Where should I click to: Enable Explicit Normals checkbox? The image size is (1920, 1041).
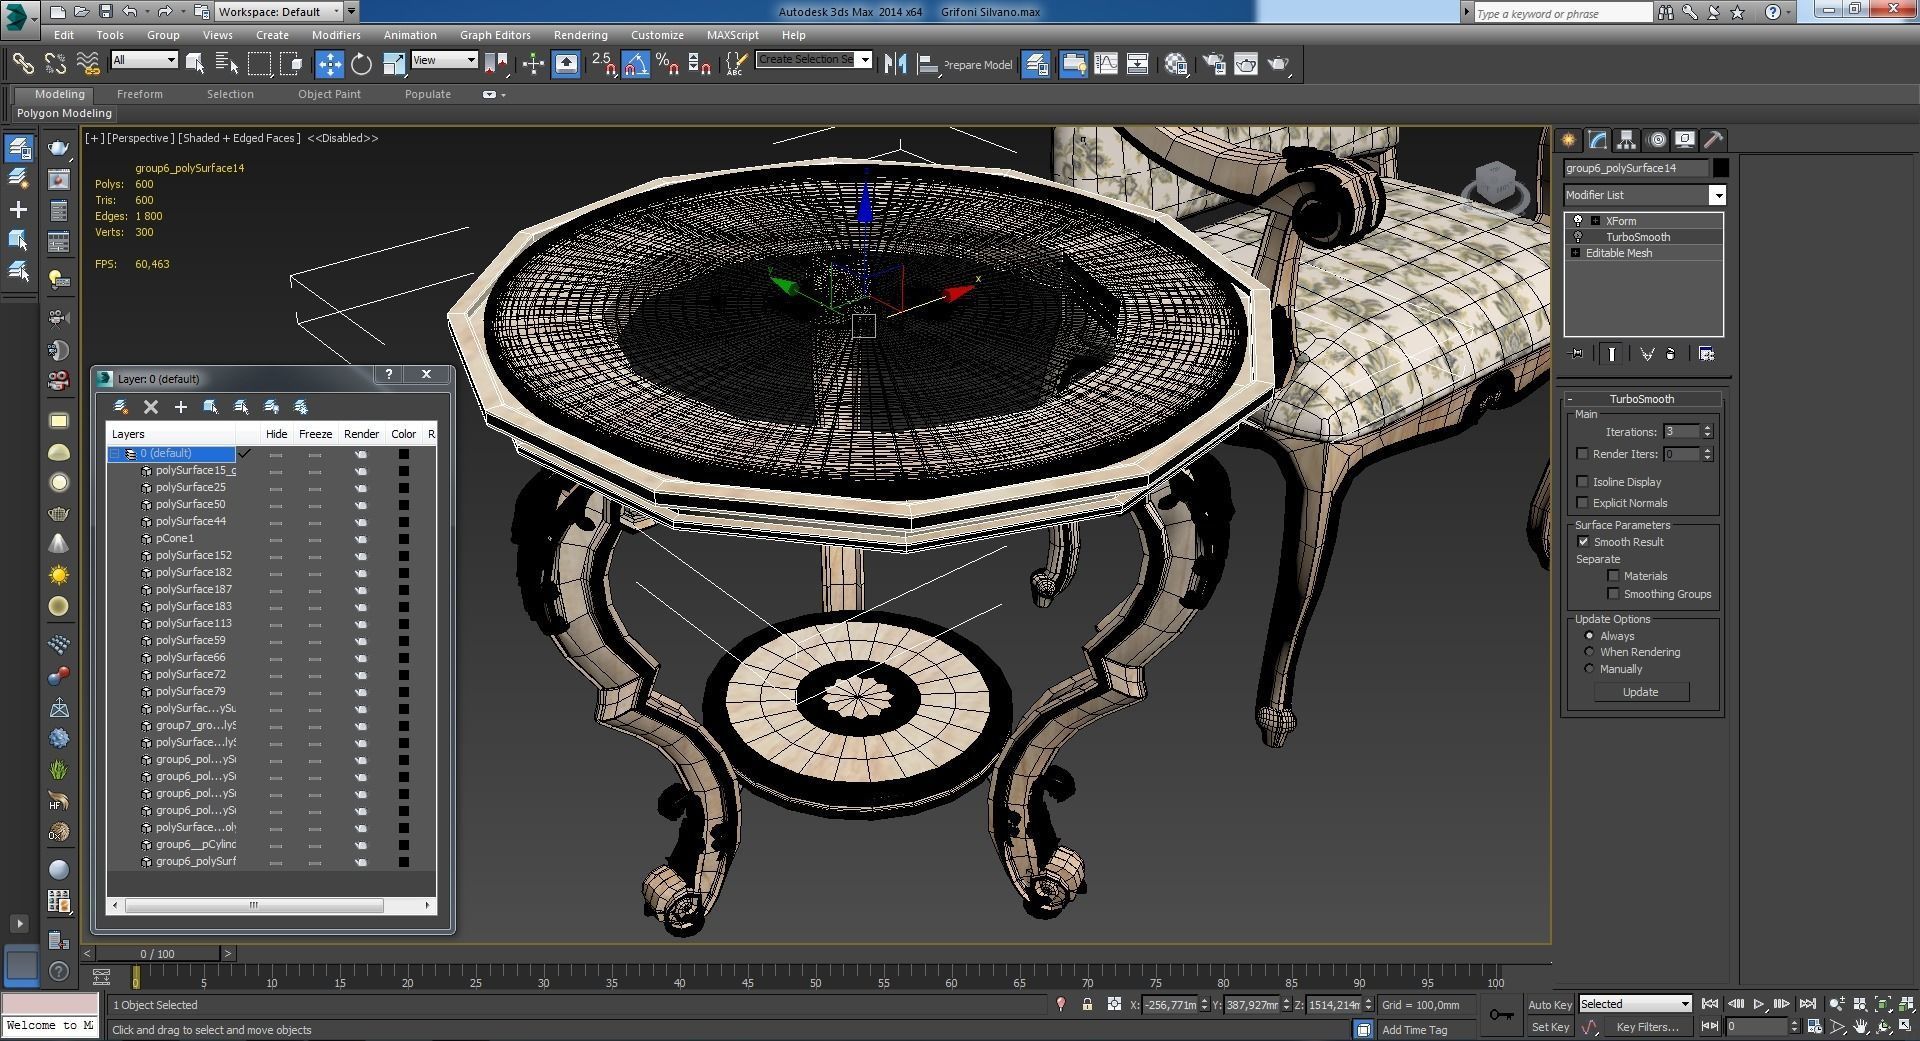tap(1582, 503)
